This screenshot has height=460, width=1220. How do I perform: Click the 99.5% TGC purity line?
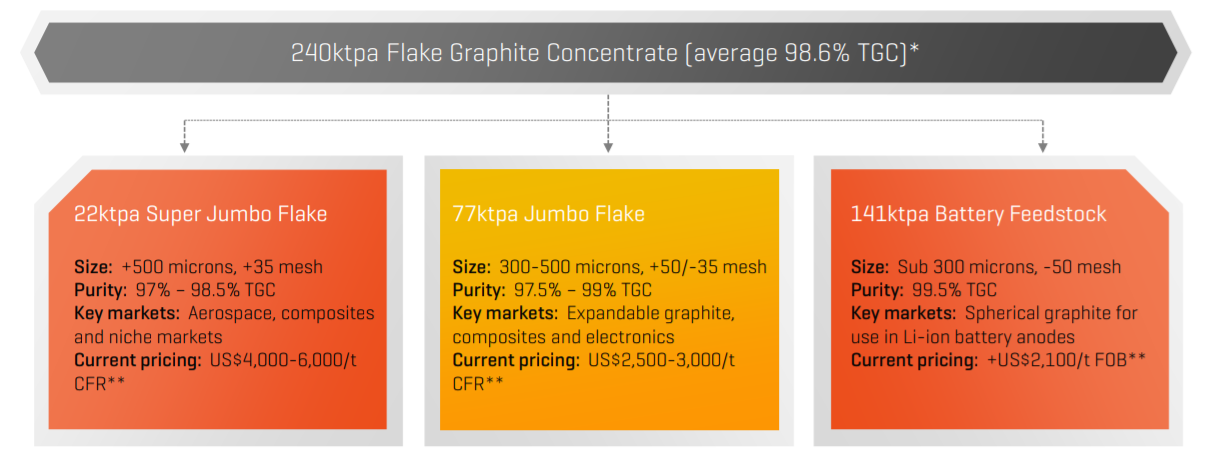coord(924,290)
